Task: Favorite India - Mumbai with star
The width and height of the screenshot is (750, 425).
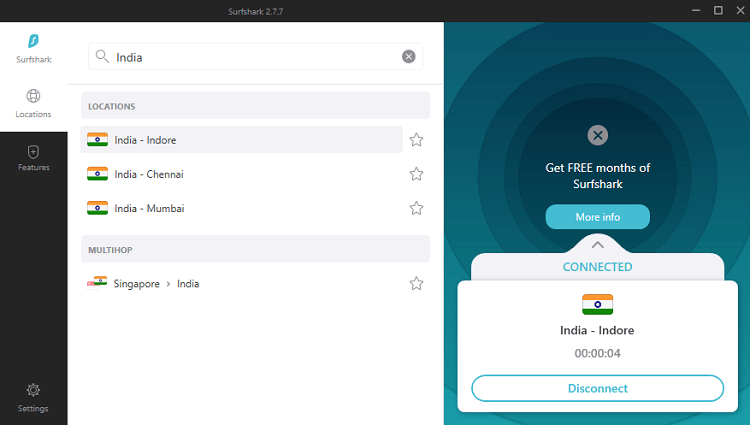Action: 416,208
